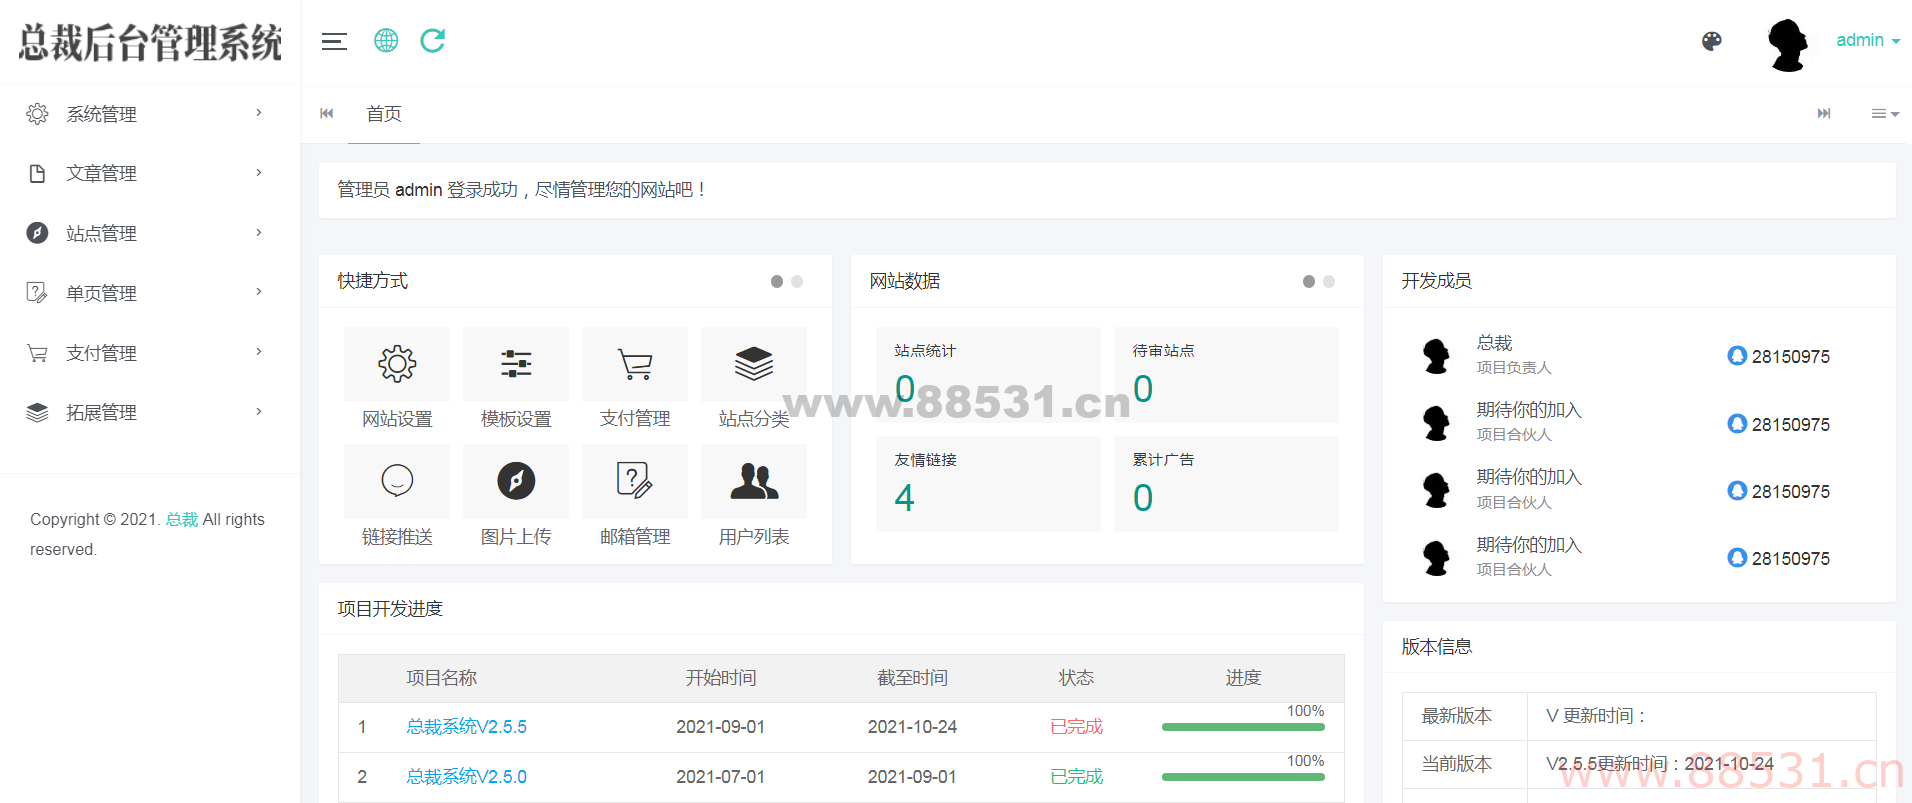
Task: Open 用户列表 users shortcut
Action: (754, 481)
